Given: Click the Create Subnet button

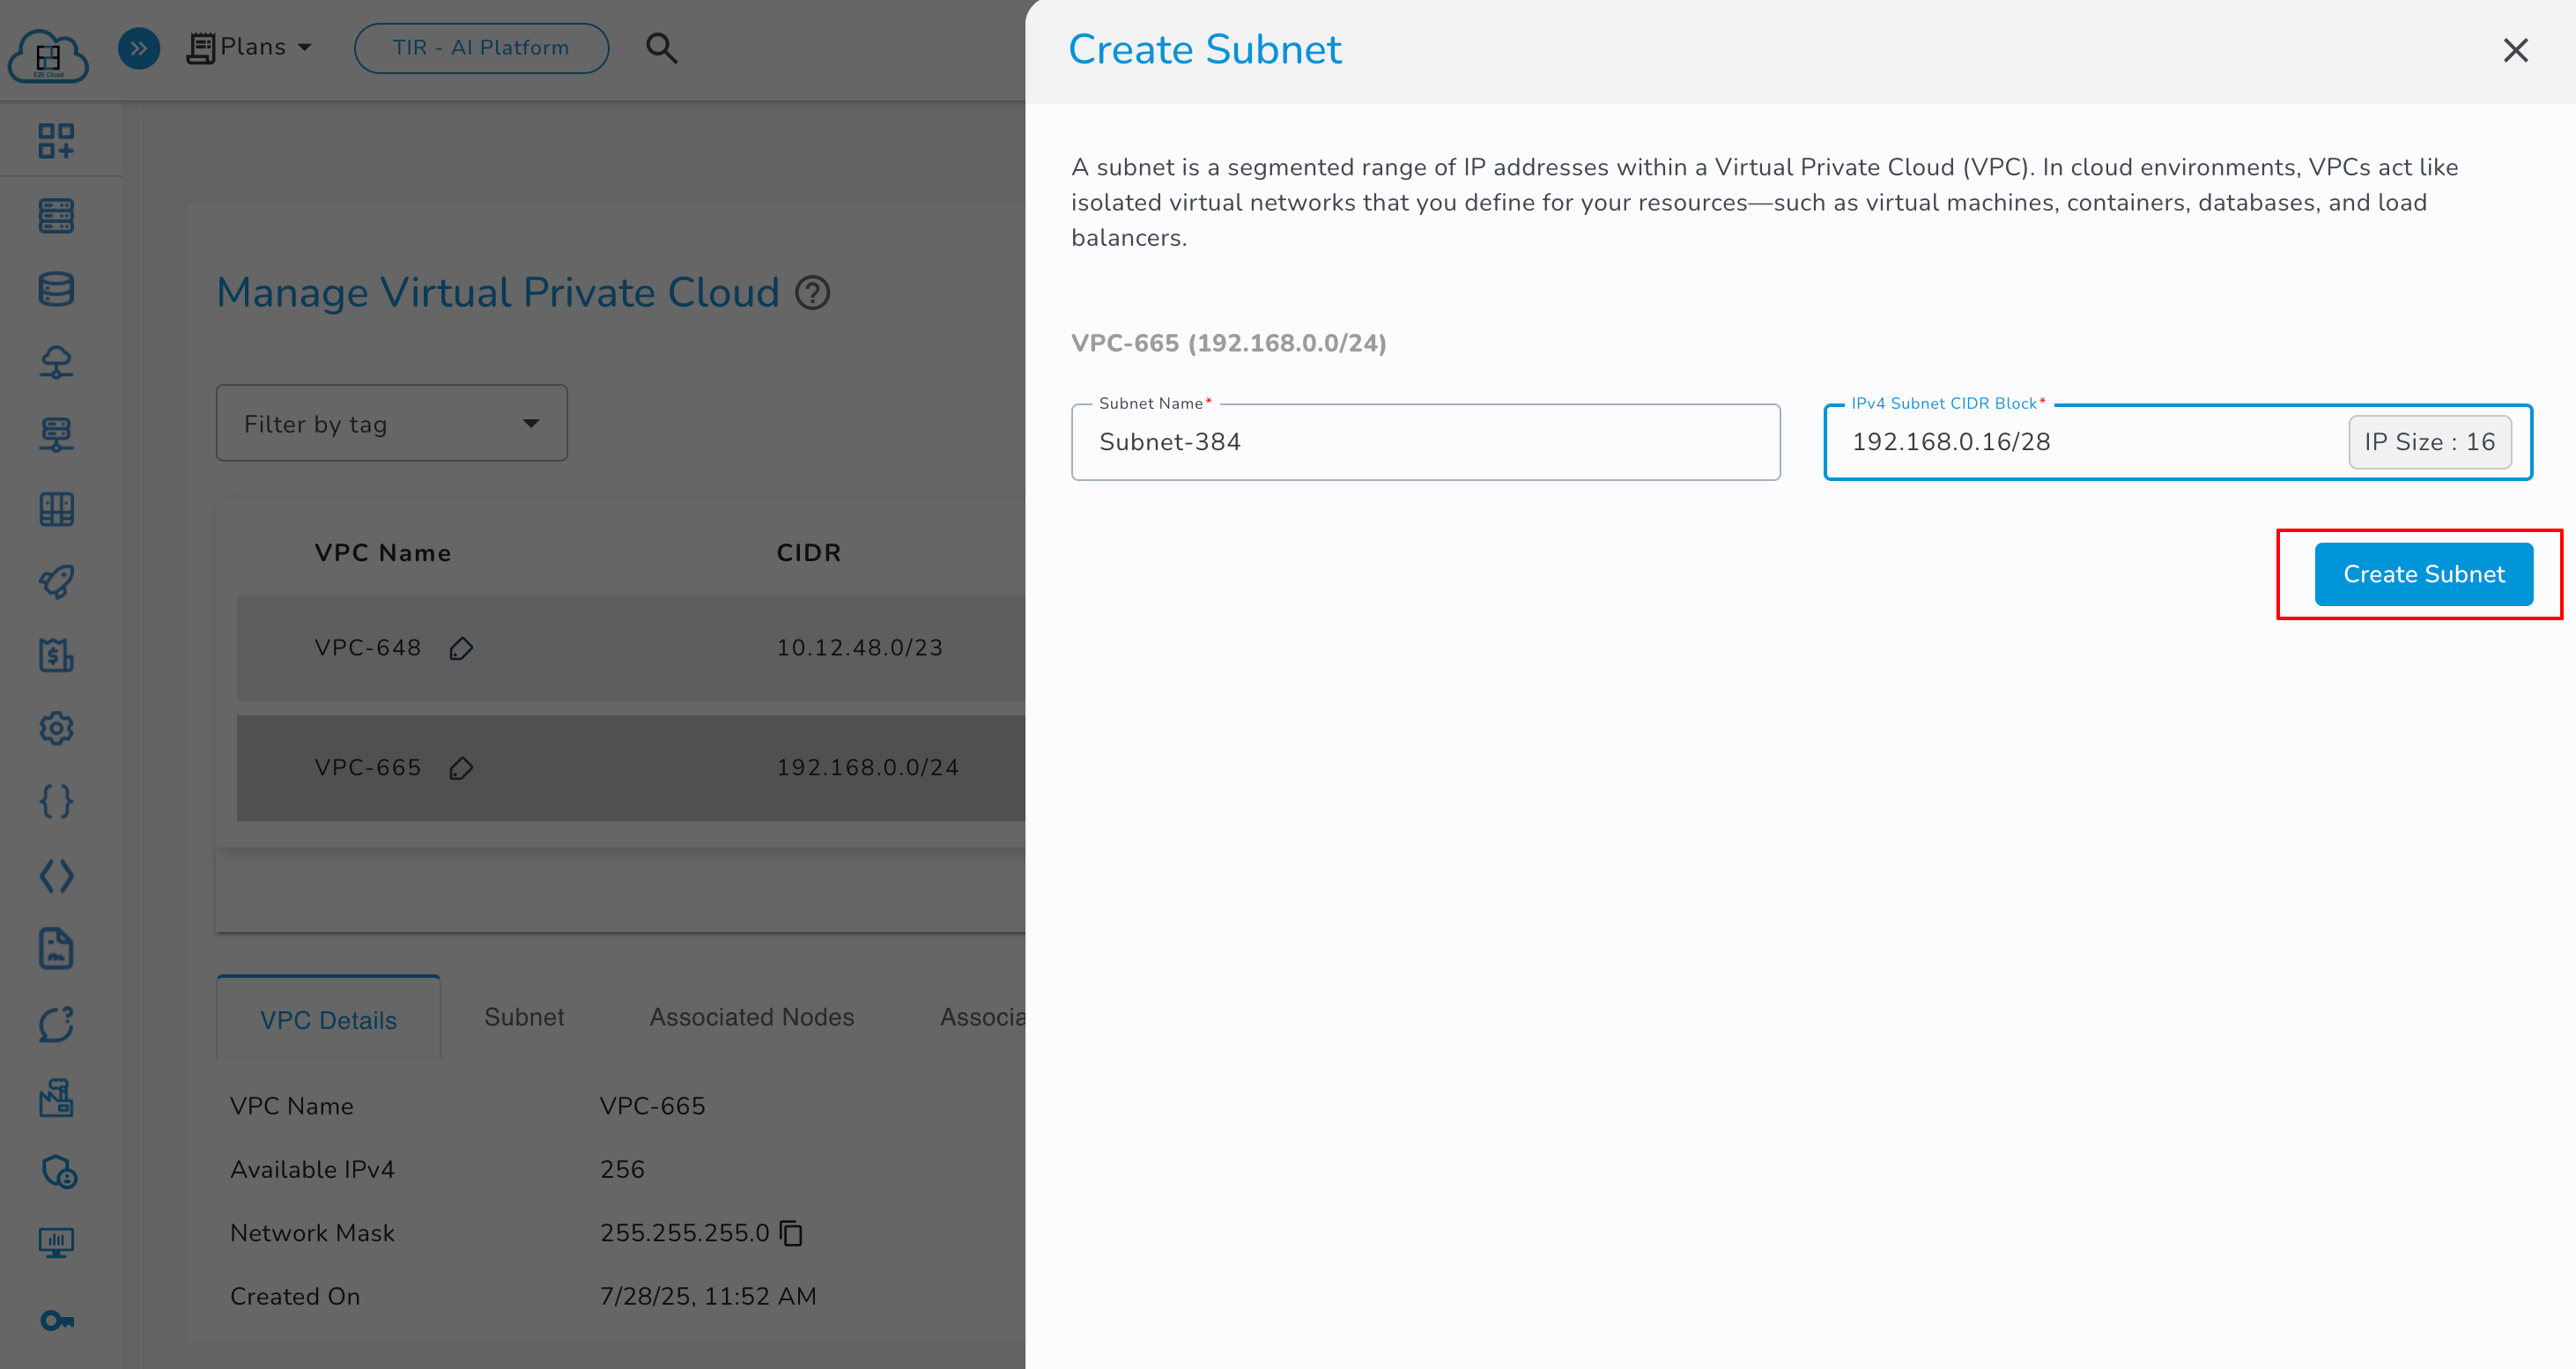Looking at the screenshot, I should coord(2424,573).
